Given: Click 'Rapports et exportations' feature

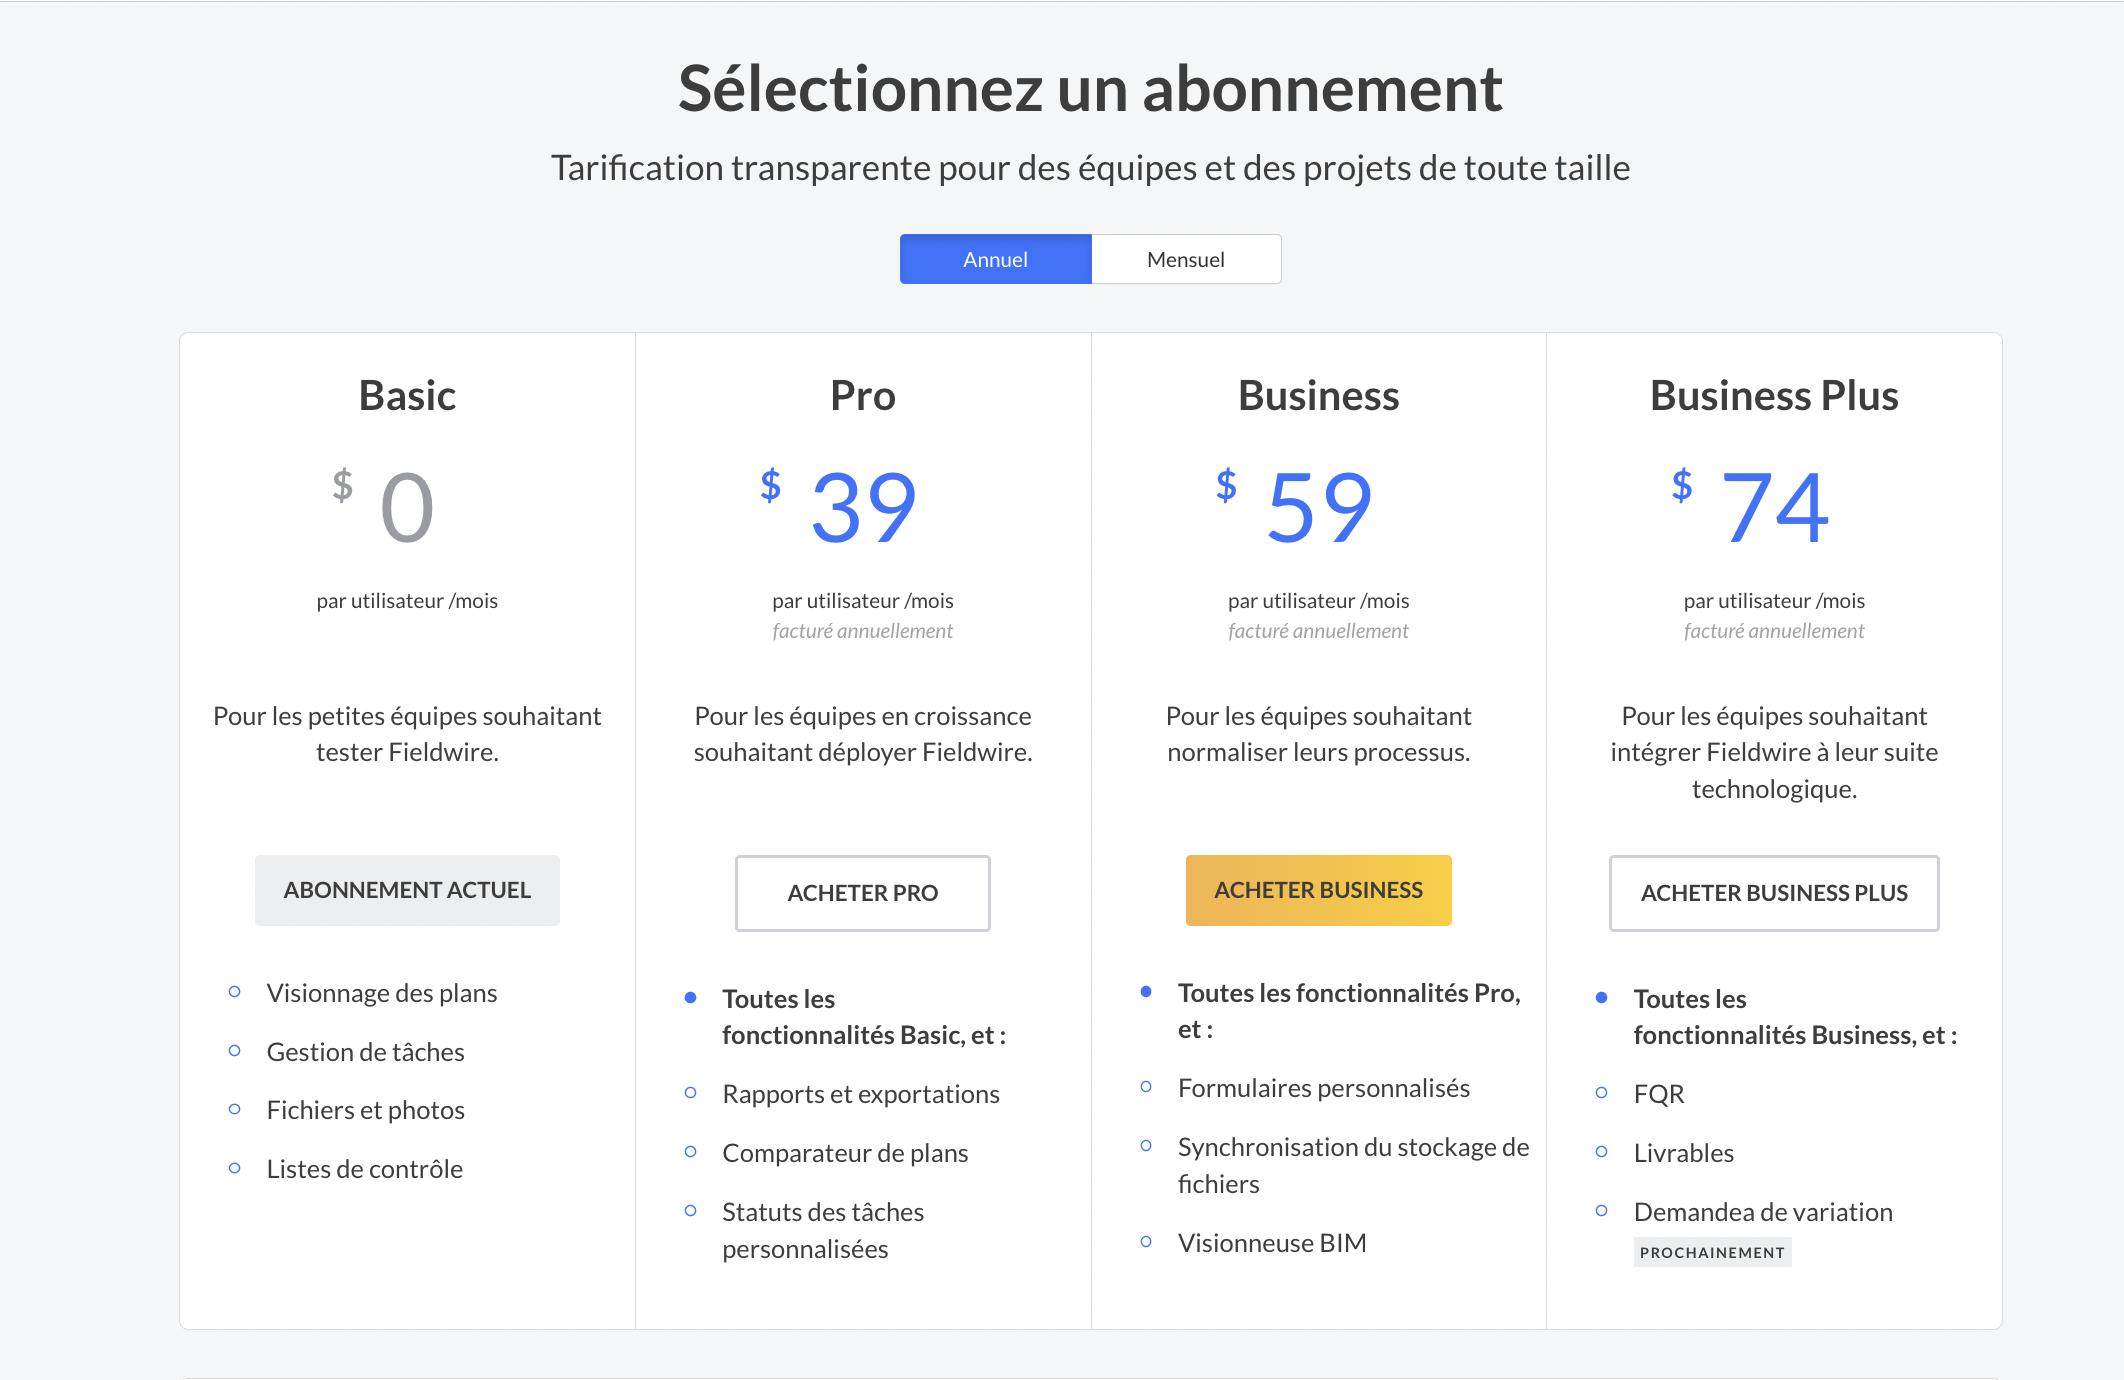Looking at the screenshot, I should point(861,1094).
